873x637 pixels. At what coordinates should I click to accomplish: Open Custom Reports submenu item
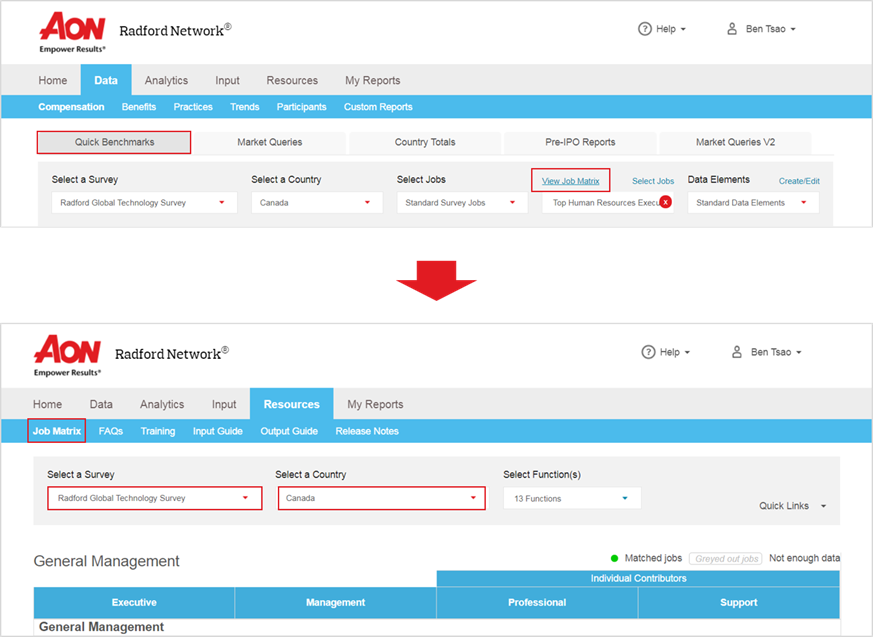378,107
